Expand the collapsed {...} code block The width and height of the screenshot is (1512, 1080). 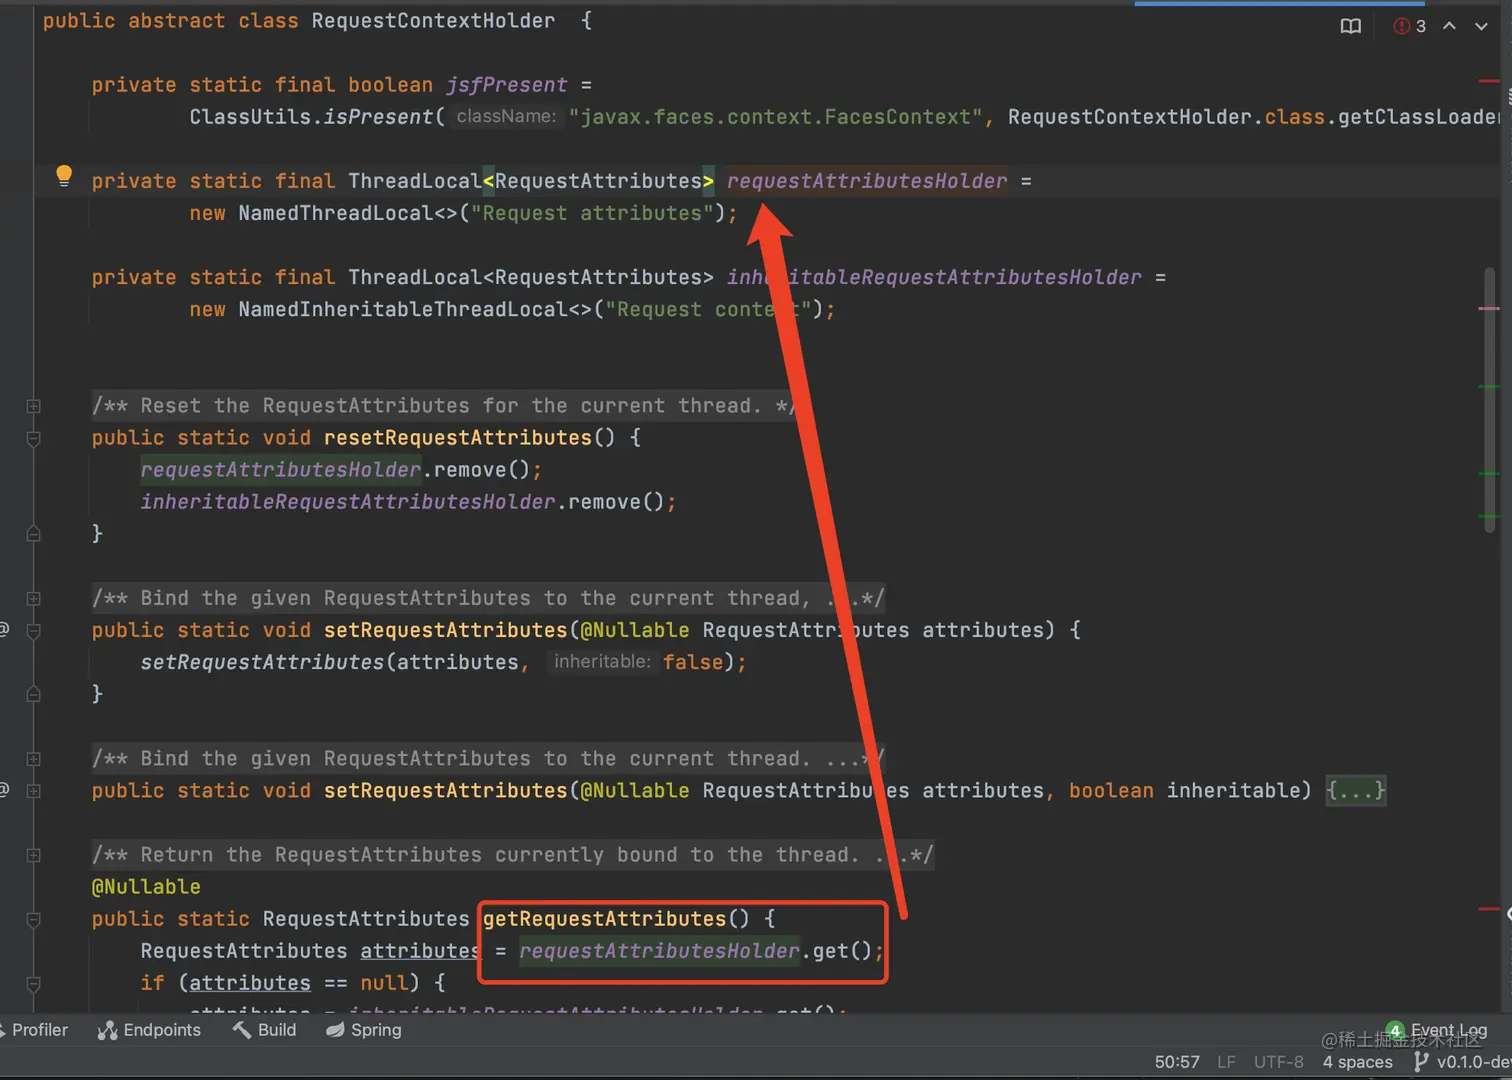coord(1355,791)
